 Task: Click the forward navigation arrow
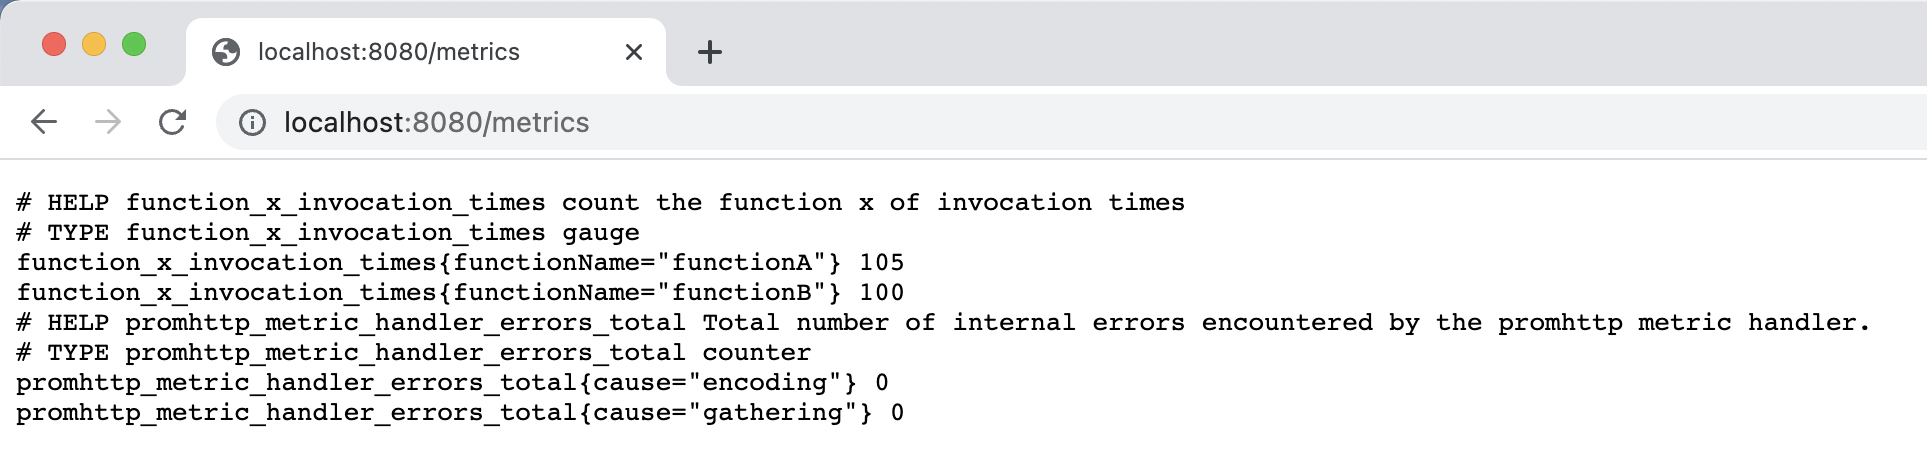108,122
